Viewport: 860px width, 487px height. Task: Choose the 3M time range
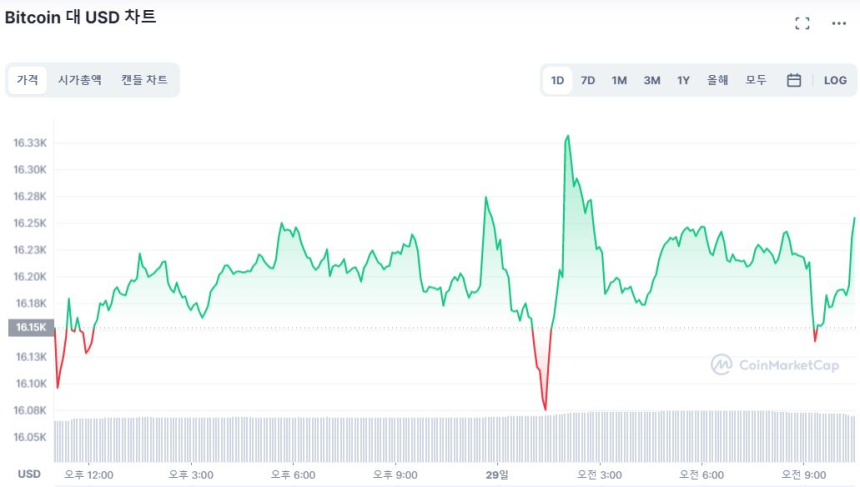click(652, 80)
